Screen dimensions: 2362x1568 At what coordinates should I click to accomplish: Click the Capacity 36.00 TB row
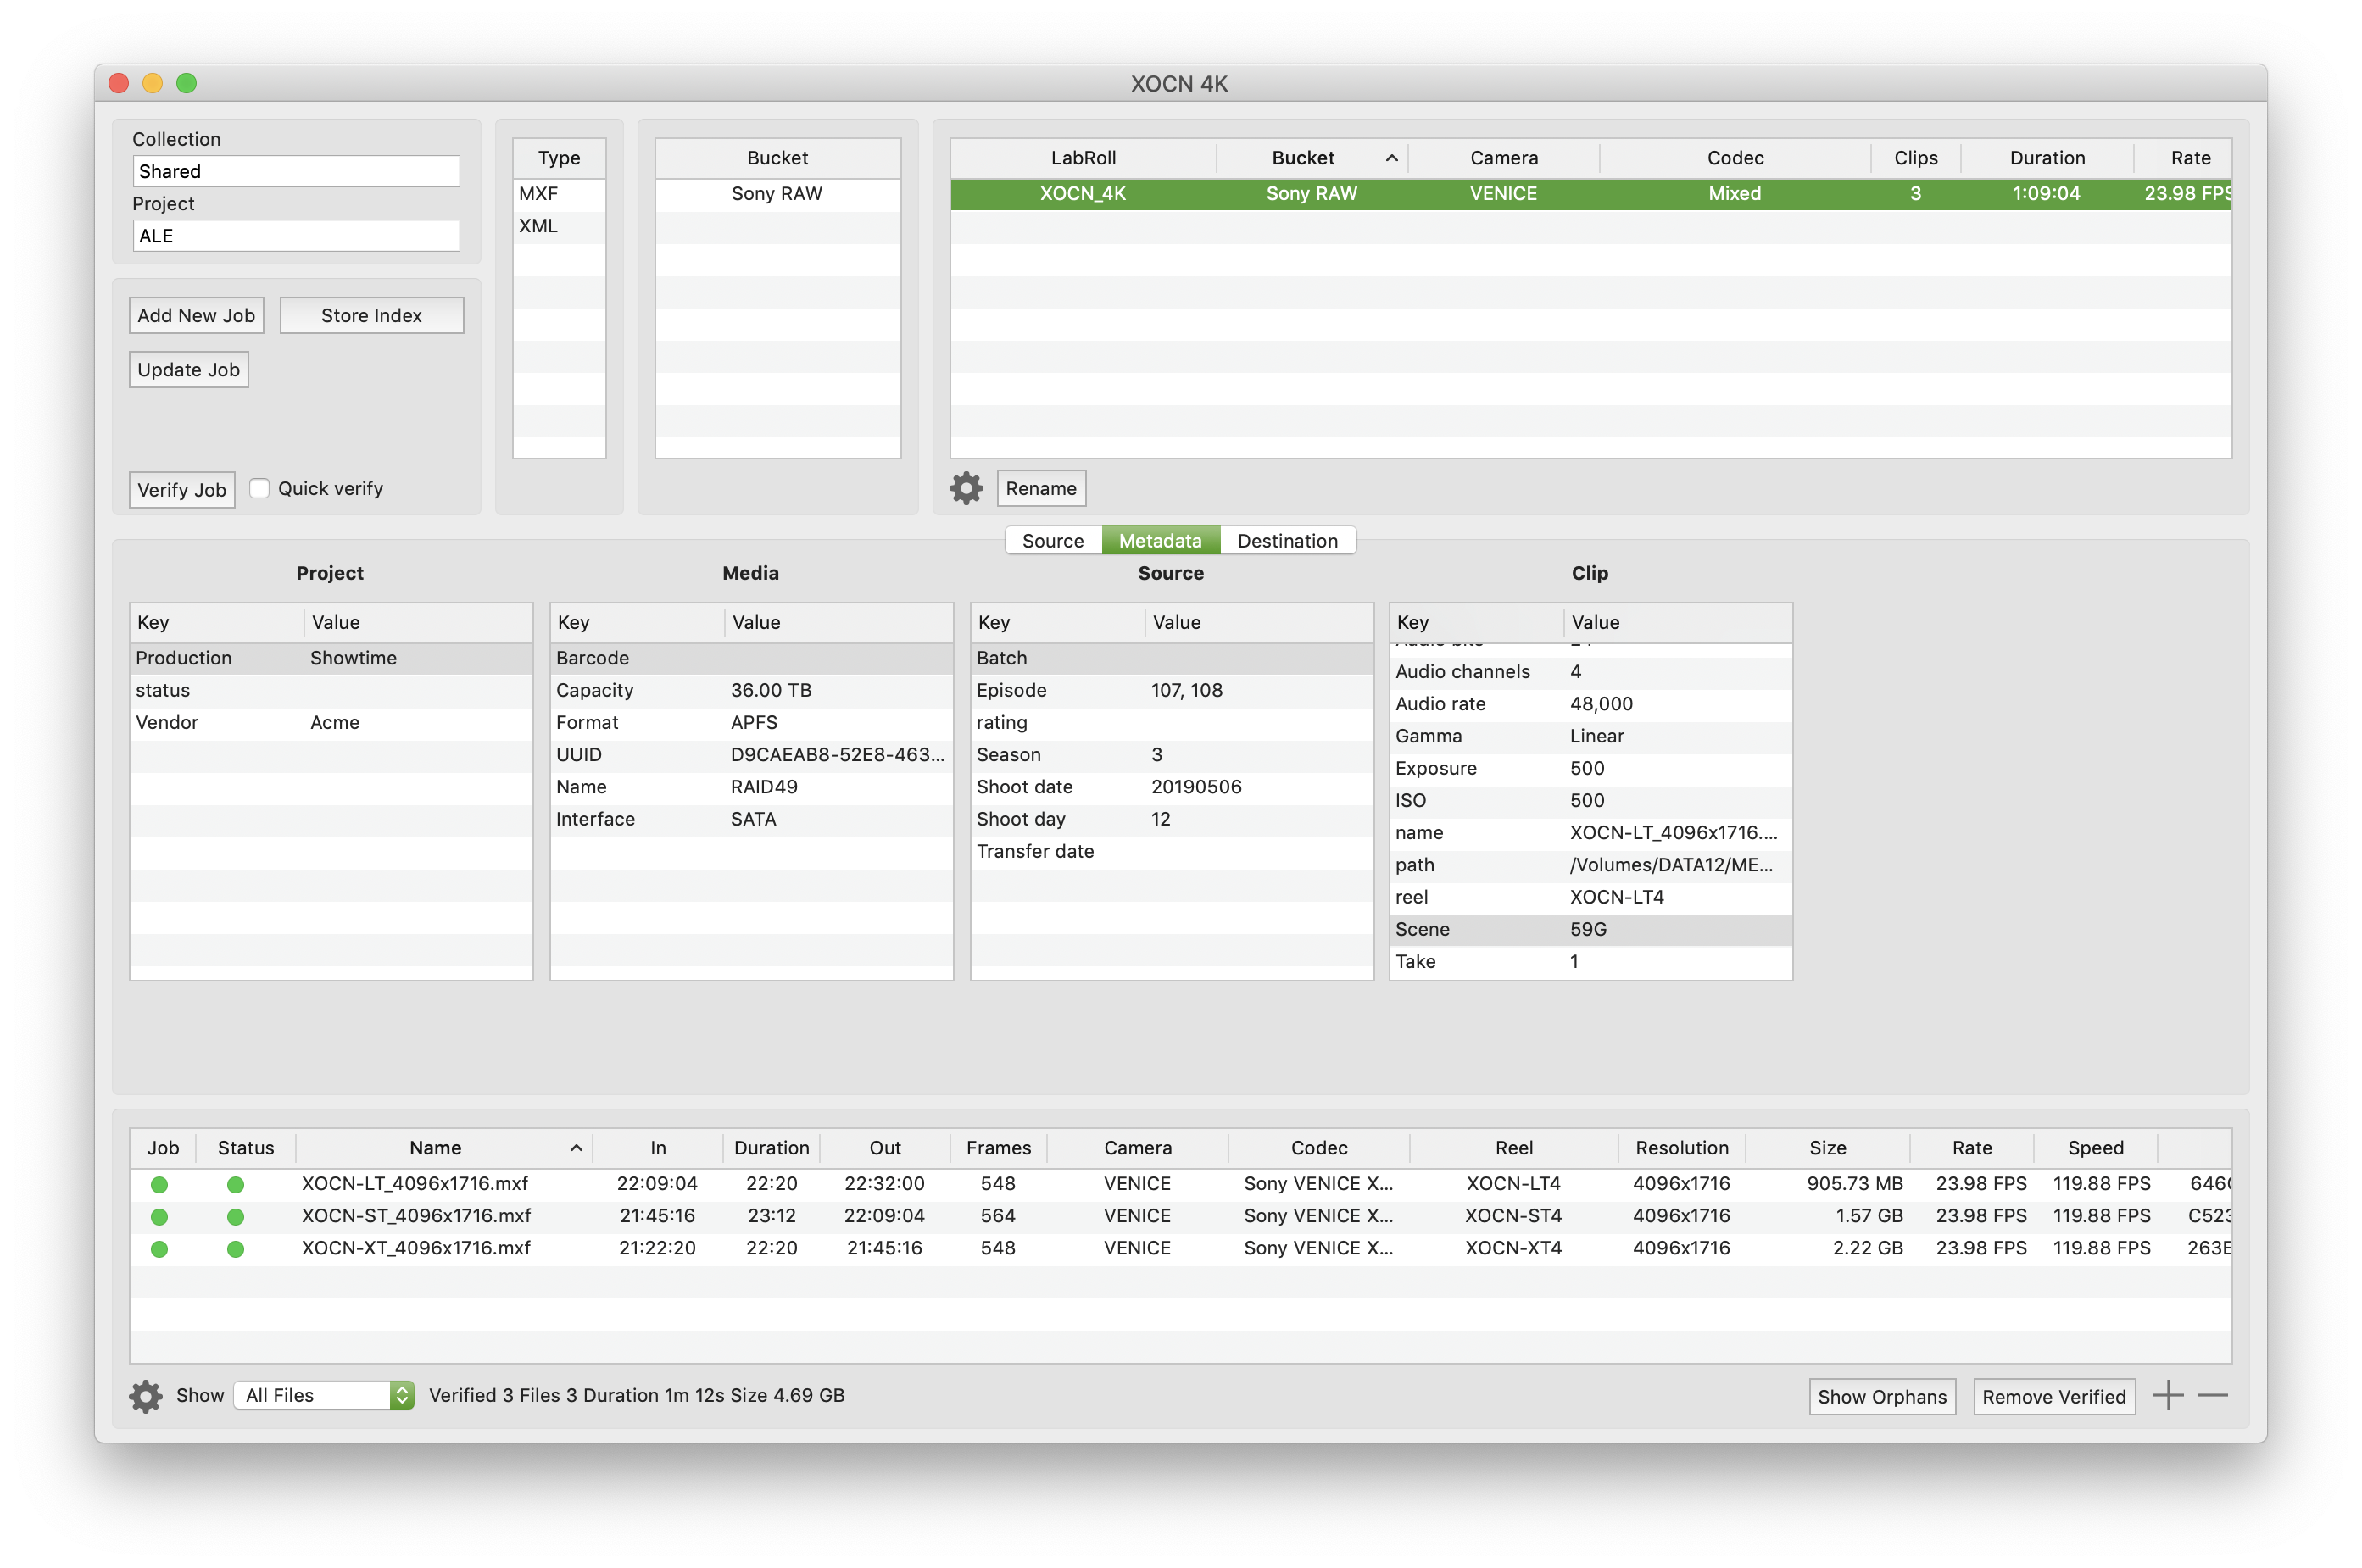[x=751, y=690]
